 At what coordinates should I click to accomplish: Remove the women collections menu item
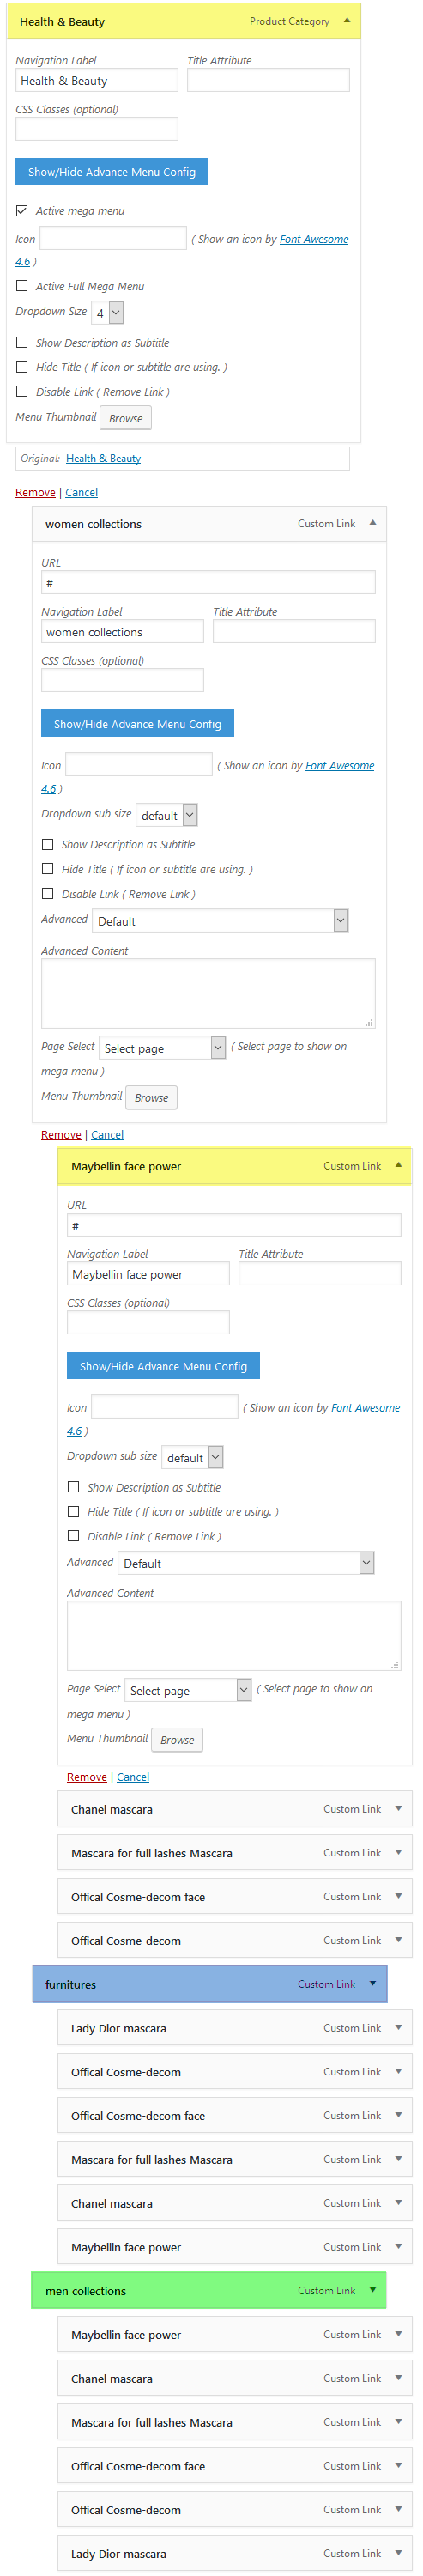point(61,1135)
